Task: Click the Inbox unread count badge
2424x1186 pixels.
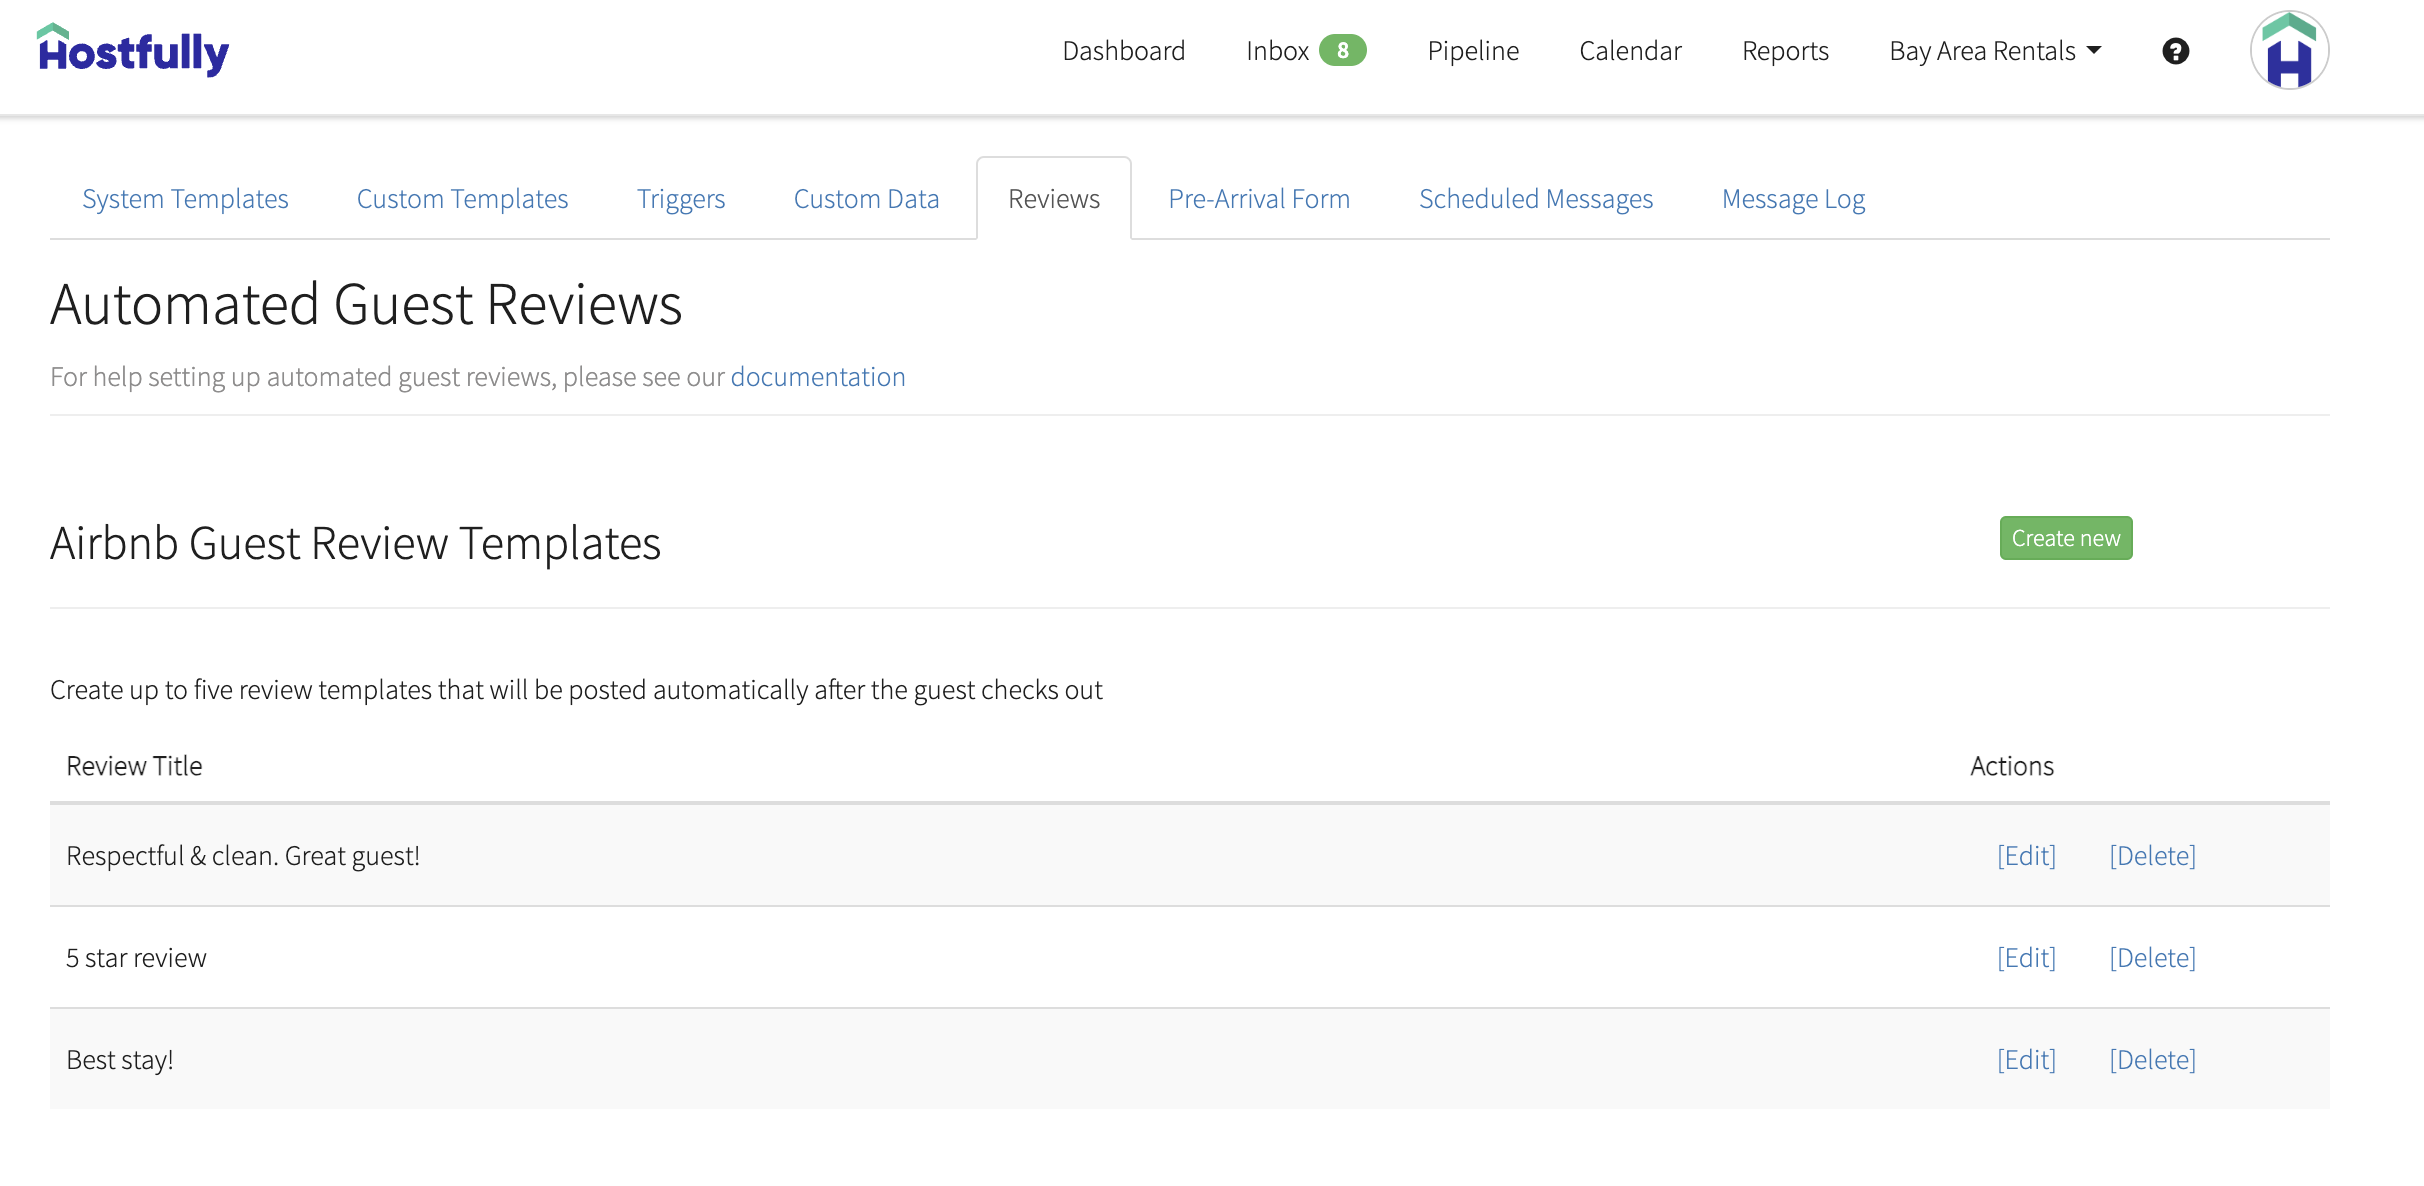Action: pos(1344,49)
